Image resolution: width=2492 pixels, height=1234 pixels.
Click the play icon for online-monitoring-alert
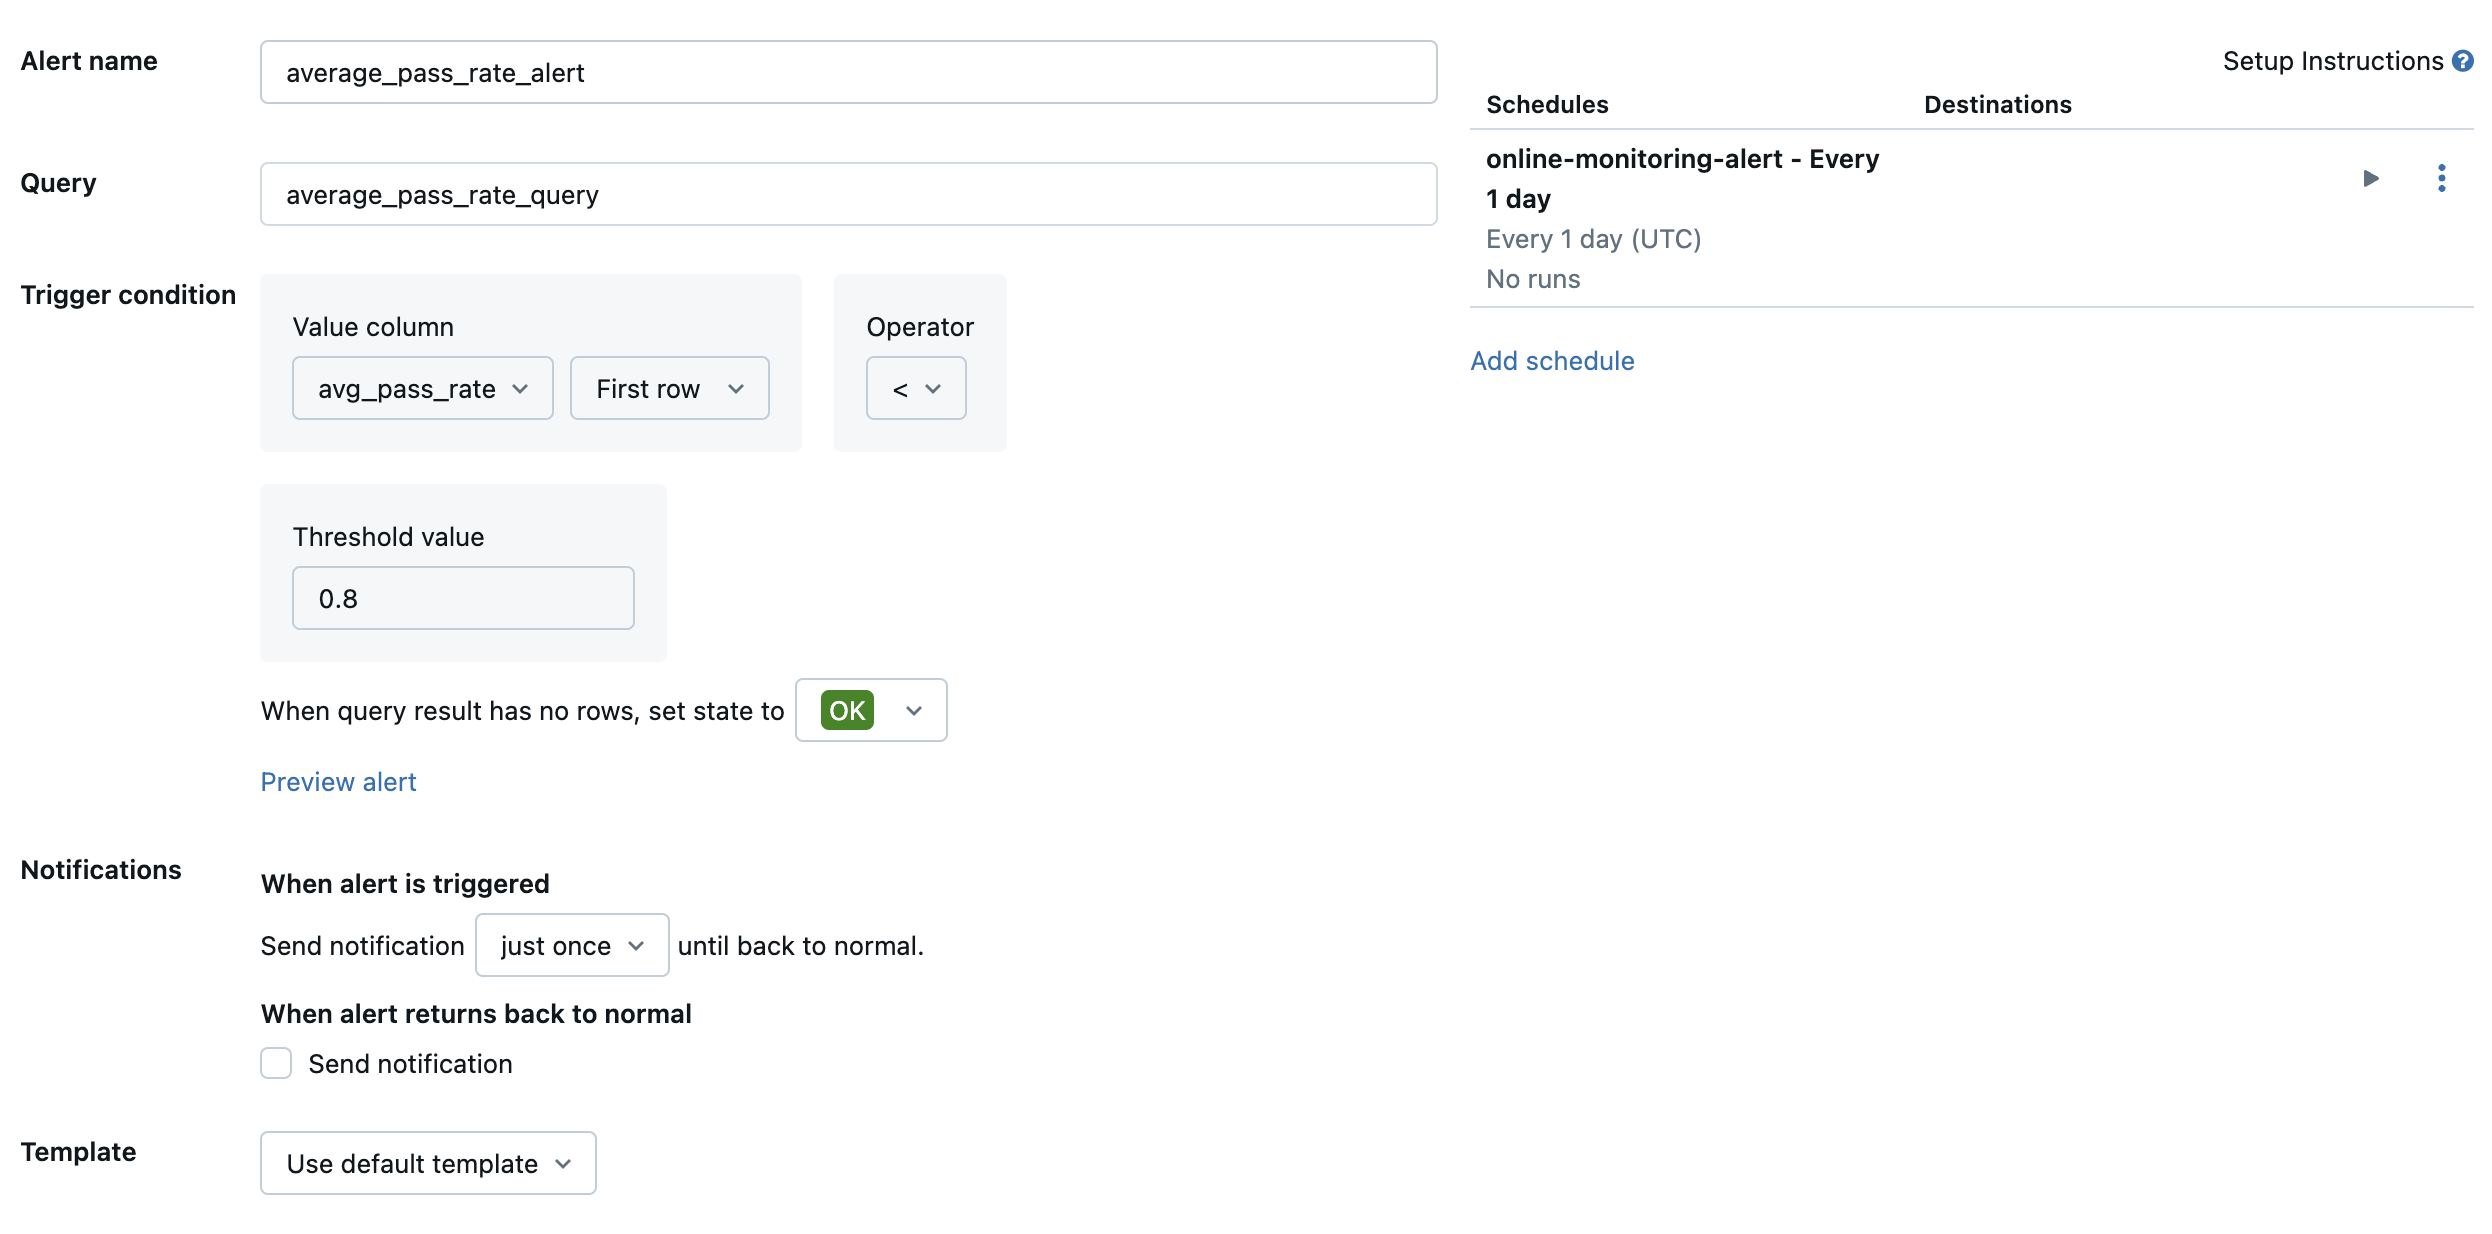pos(2371,177)
